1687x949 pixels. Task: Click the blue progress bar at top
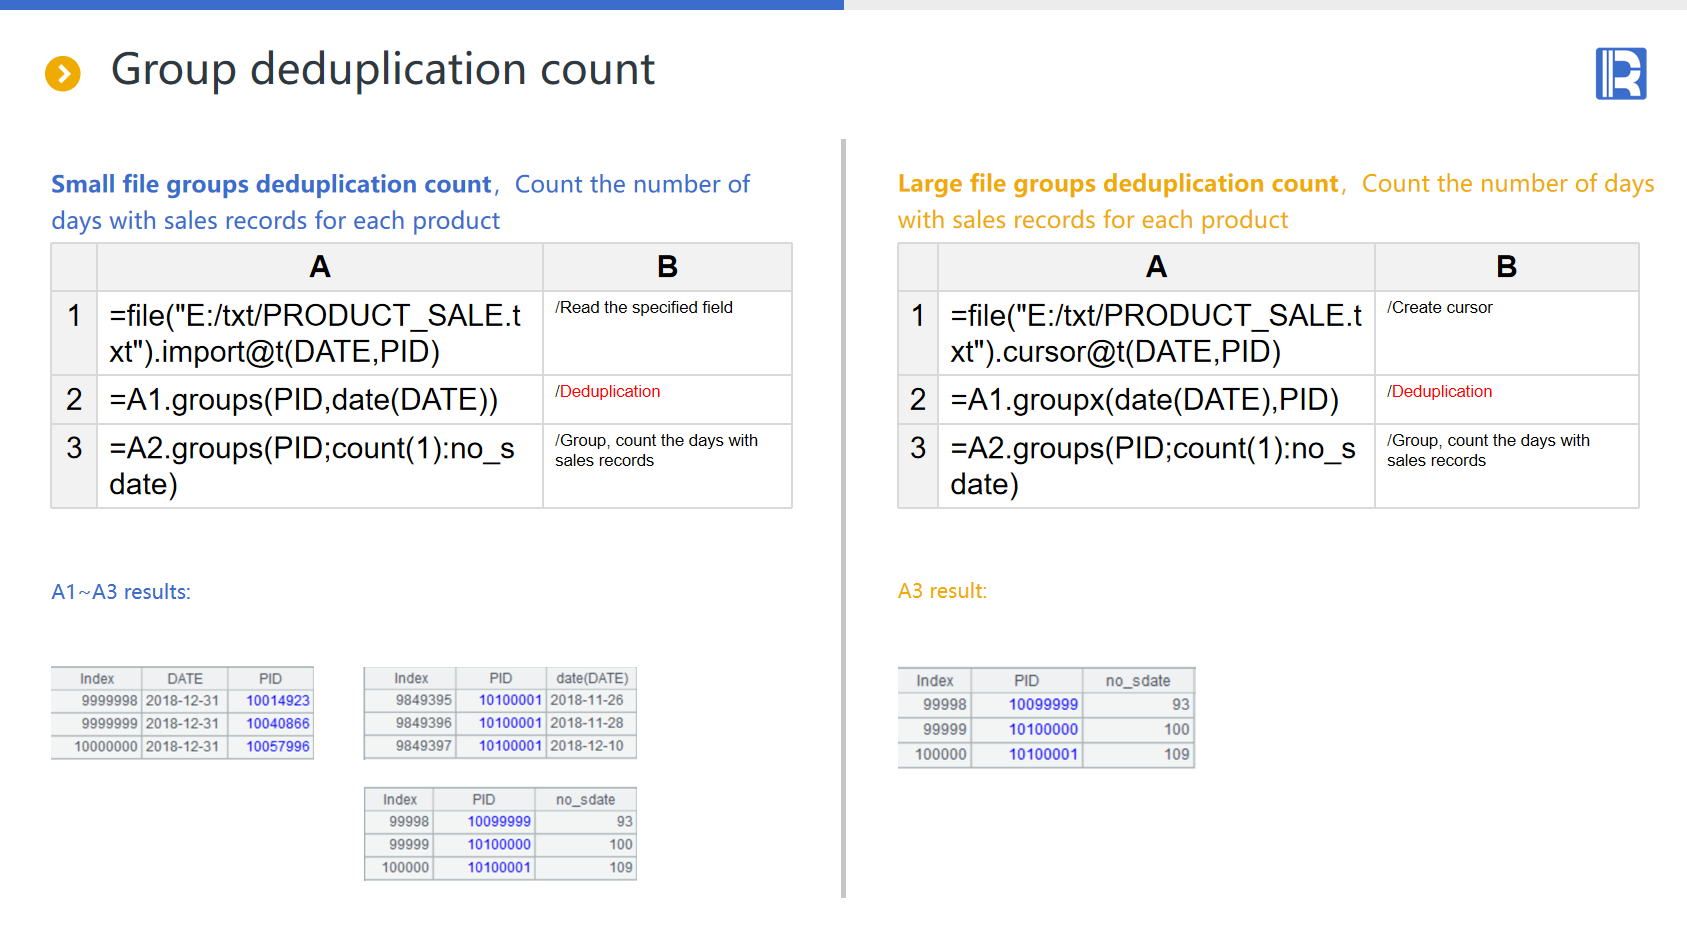coord(421,5)
